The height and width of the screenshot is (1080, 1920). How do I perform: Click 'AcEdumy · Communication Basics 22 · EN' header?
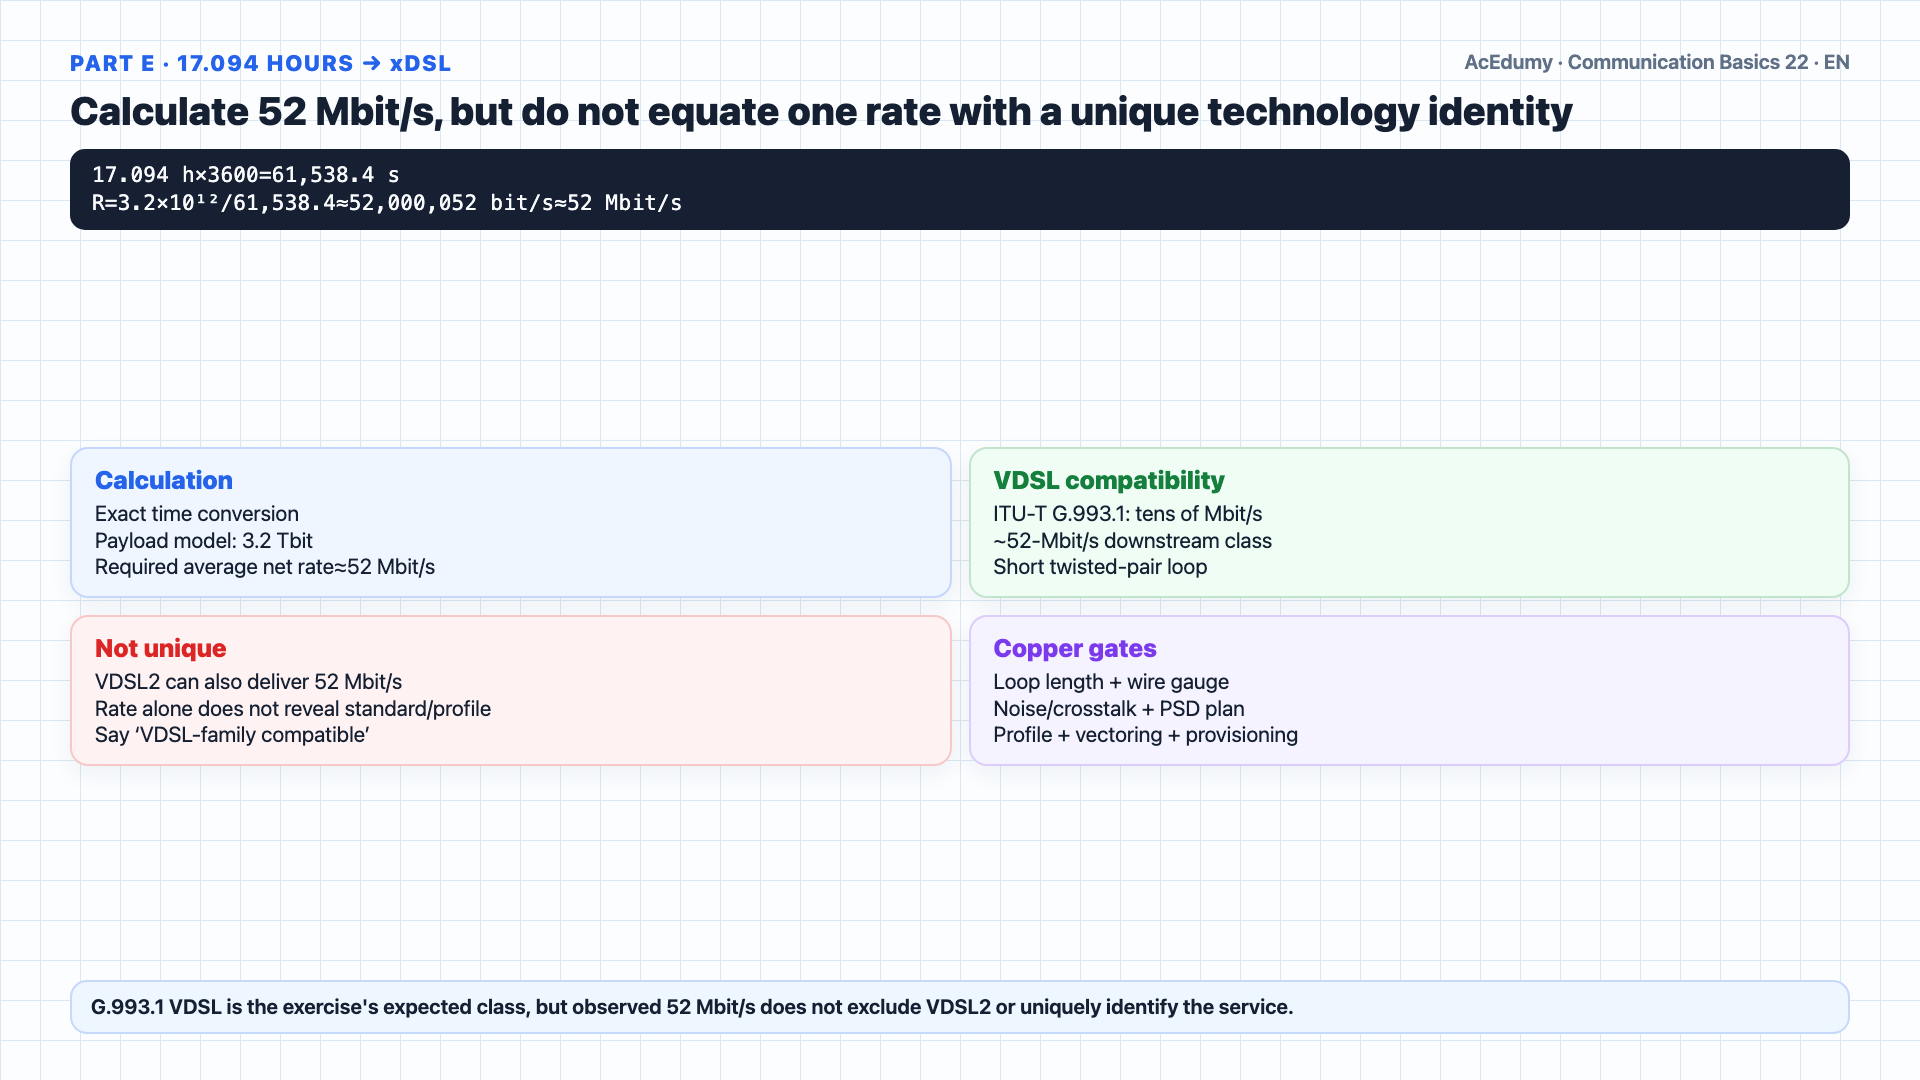(1656, 62)
